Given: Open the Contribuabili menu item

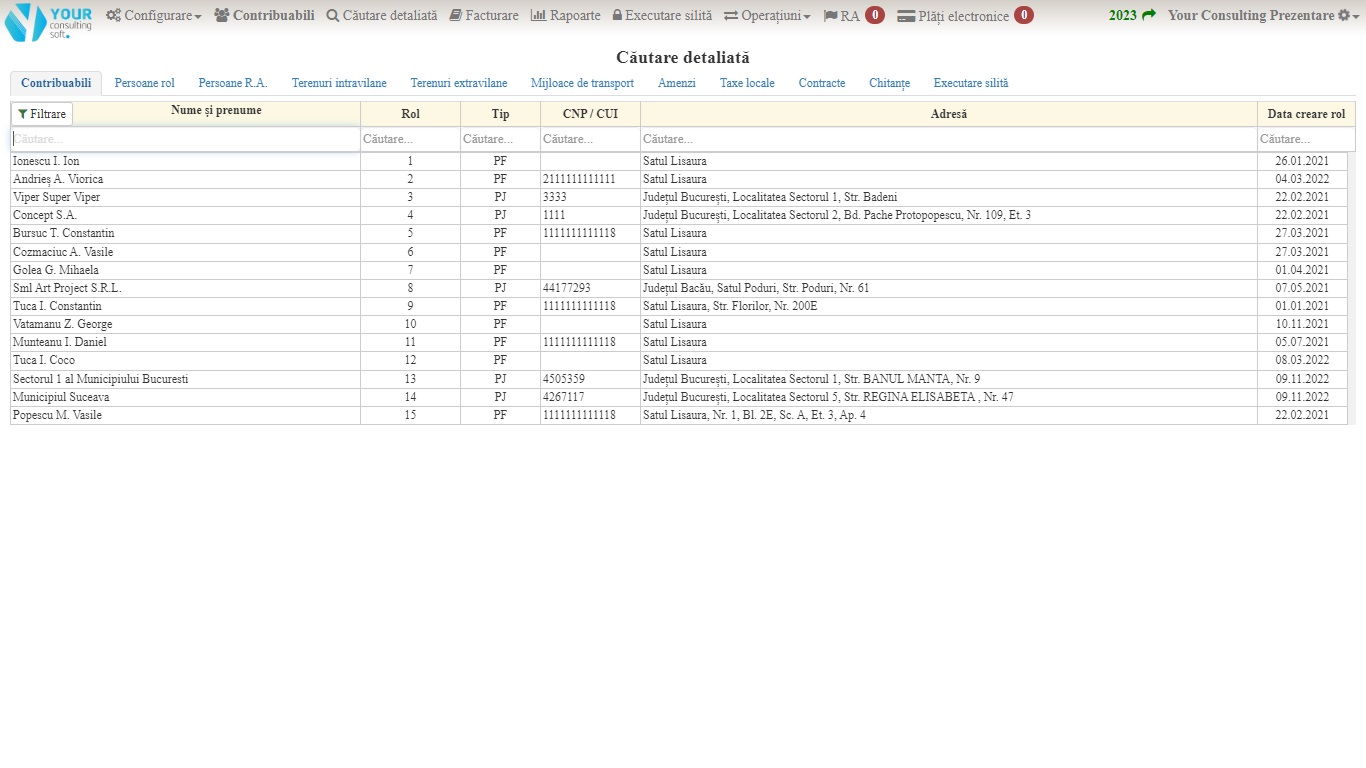Looking at the screenshot, I should [x=264, y=16].
